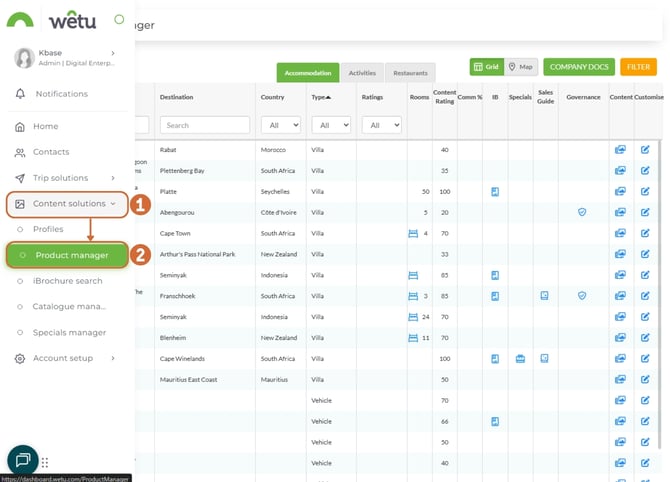Select Map view toggle
This screenshot has height=482, width=670.
520,67
